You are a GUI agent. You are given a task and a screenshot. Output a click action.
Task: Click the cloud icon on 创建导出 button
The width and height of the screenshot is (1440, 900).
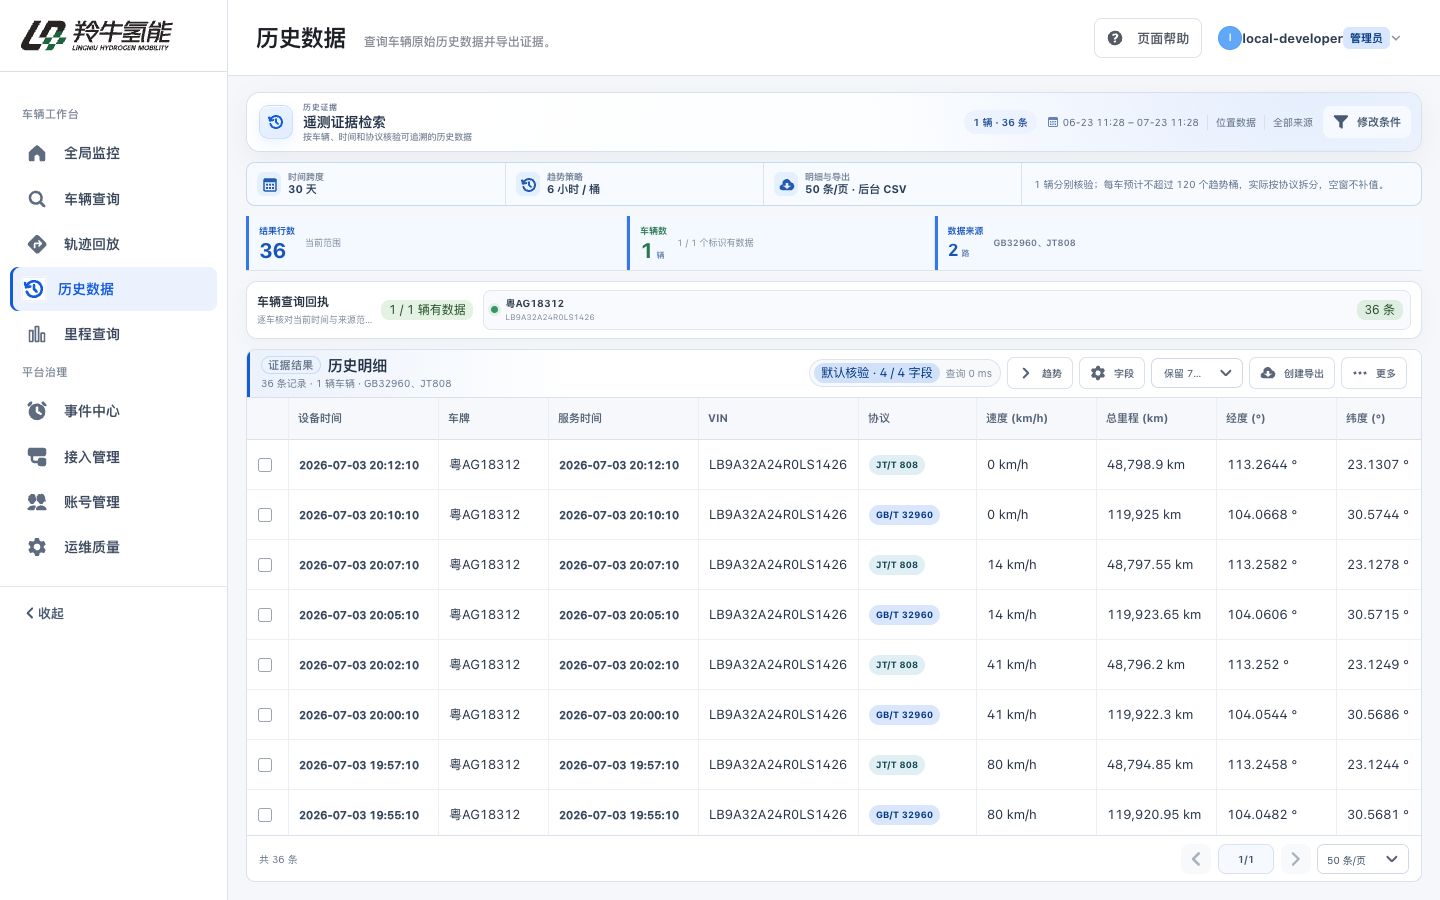1268,373
